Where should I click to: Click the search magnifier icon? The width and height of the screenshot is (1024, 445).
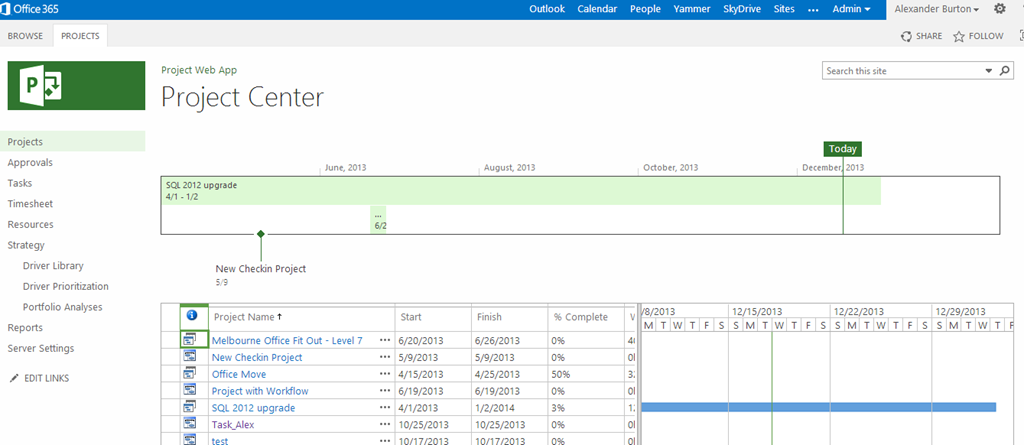point(1005,71)
